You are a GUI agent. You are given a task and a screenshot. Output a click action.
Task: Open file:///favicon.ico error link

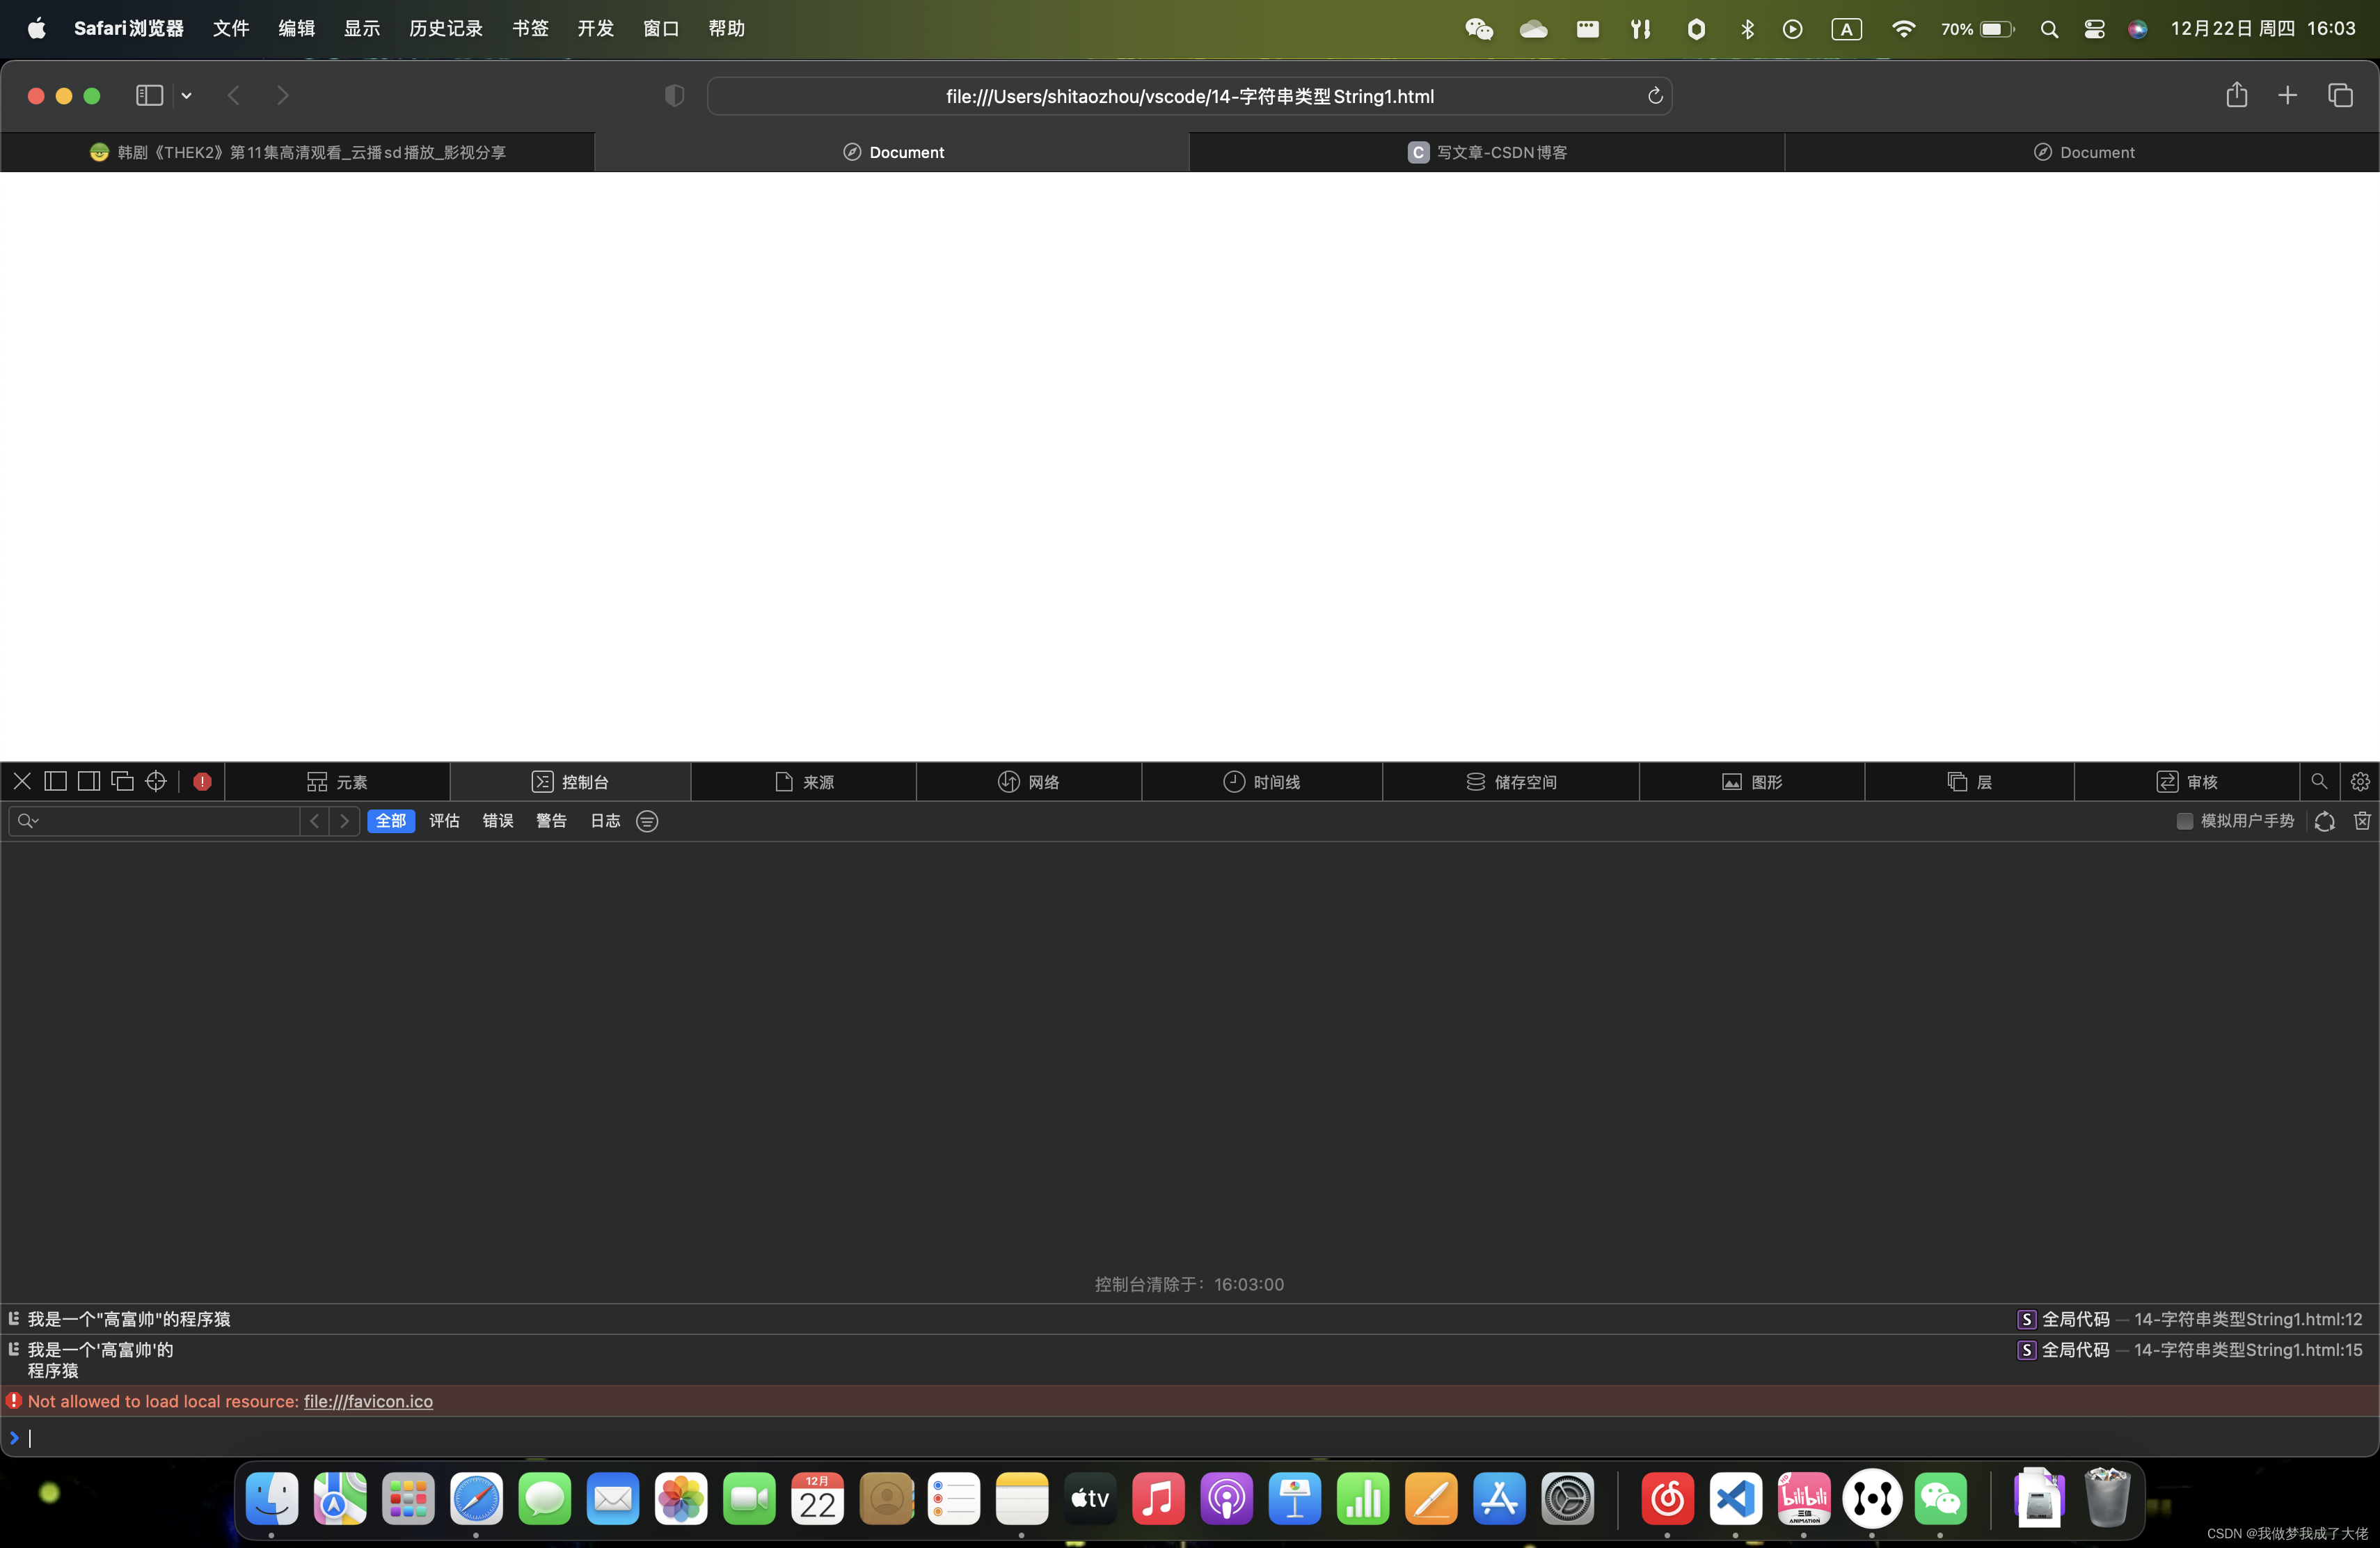[368, 1401]
